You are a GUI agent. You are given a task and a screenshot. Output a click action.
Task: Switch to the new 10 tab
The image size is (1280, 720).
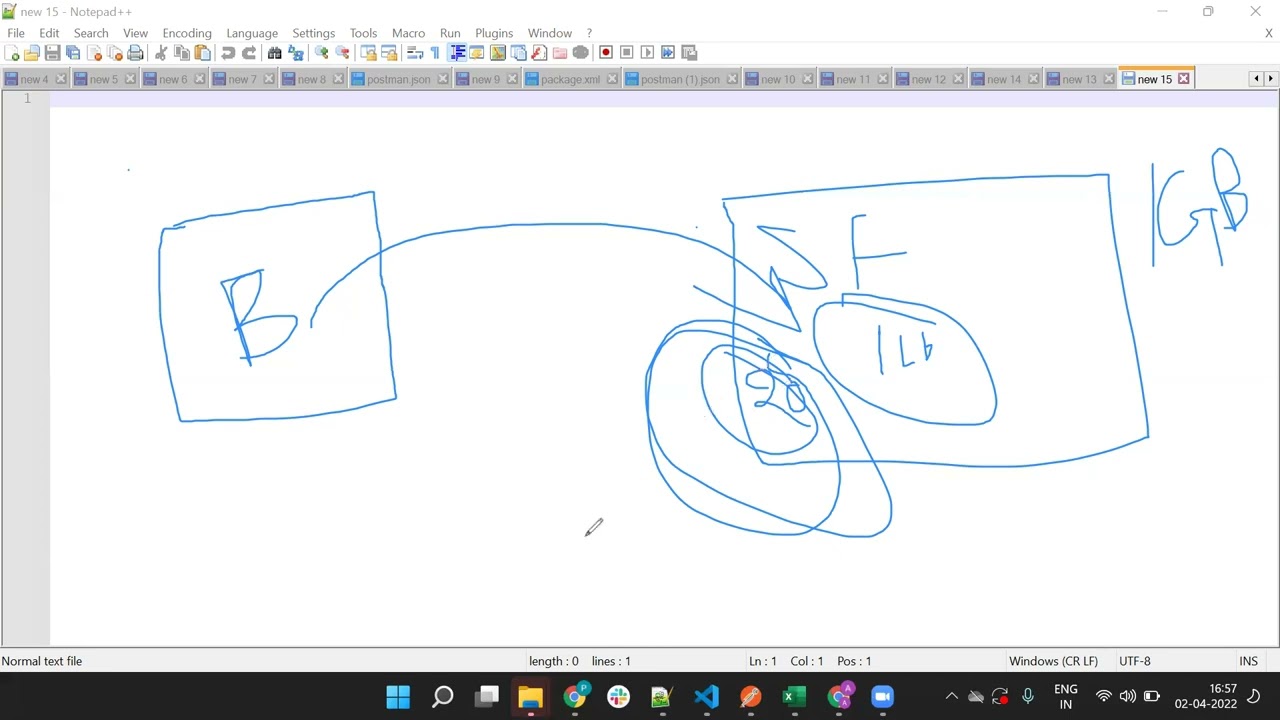(x=777, y=79)
